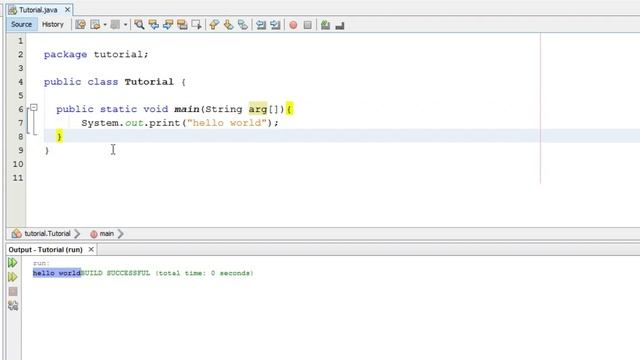Re-run the project in Output panel

coord(13,262)
